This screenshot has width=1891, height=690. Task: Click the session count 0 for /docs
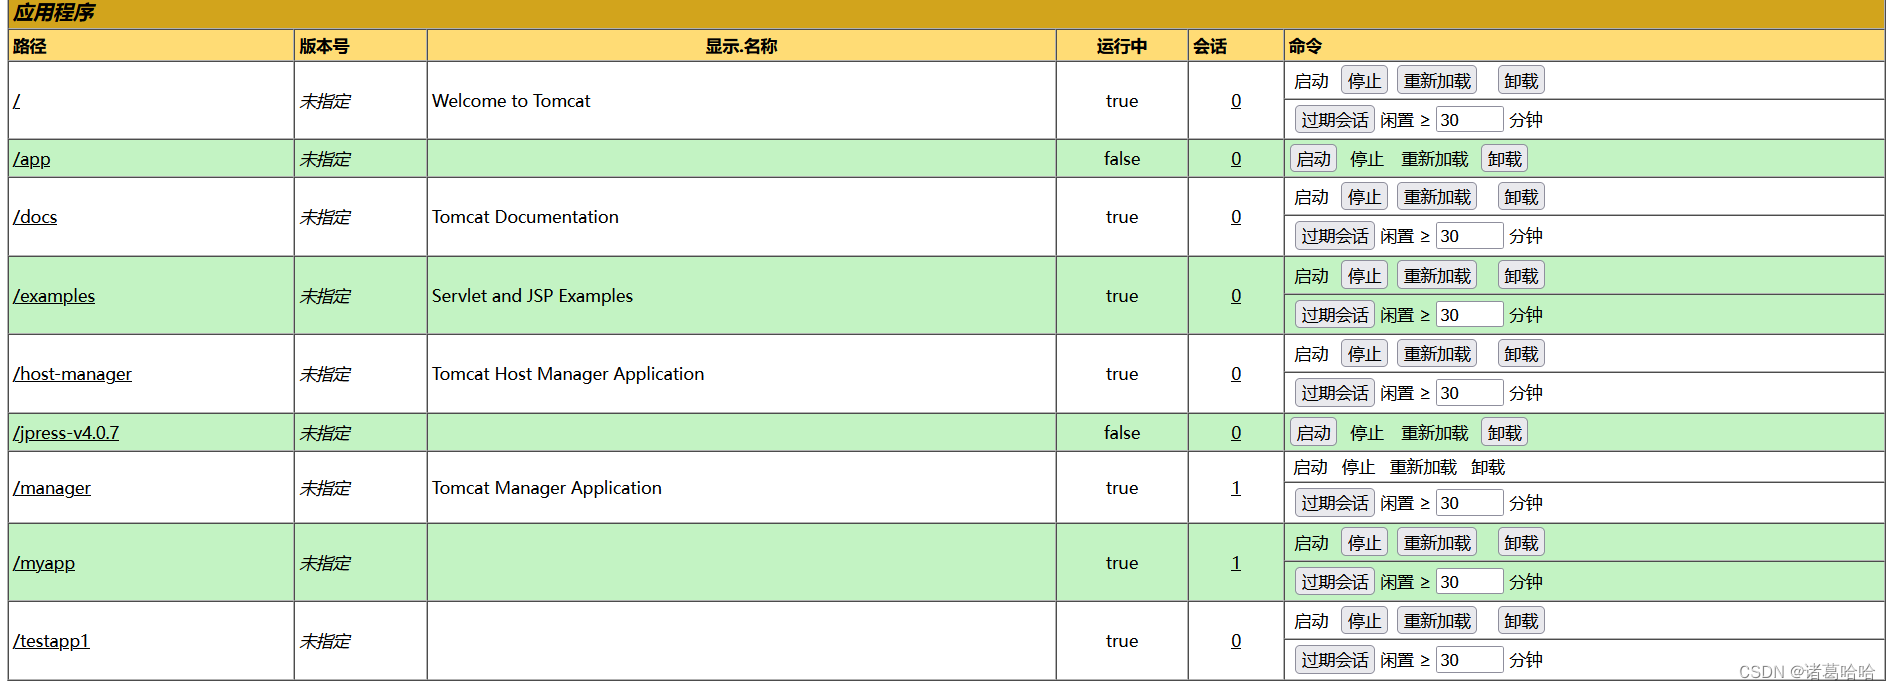1236,217
